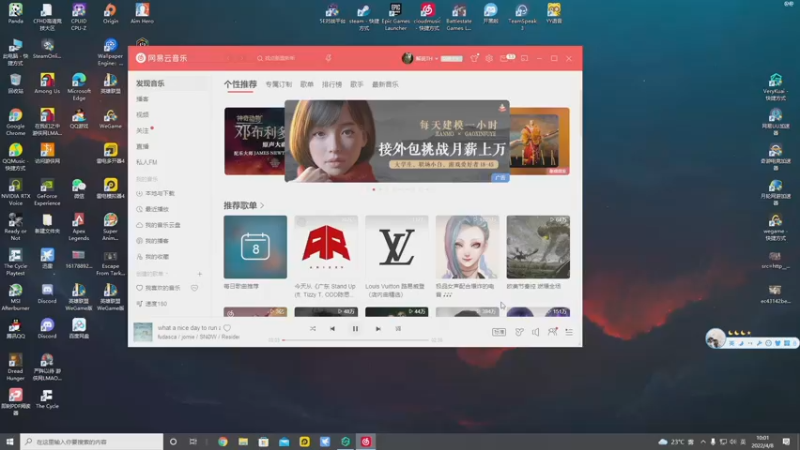Viewport: 800px width, 450px height.
Task: Open the sound quality selector button
Action: (x=498, y=332)
